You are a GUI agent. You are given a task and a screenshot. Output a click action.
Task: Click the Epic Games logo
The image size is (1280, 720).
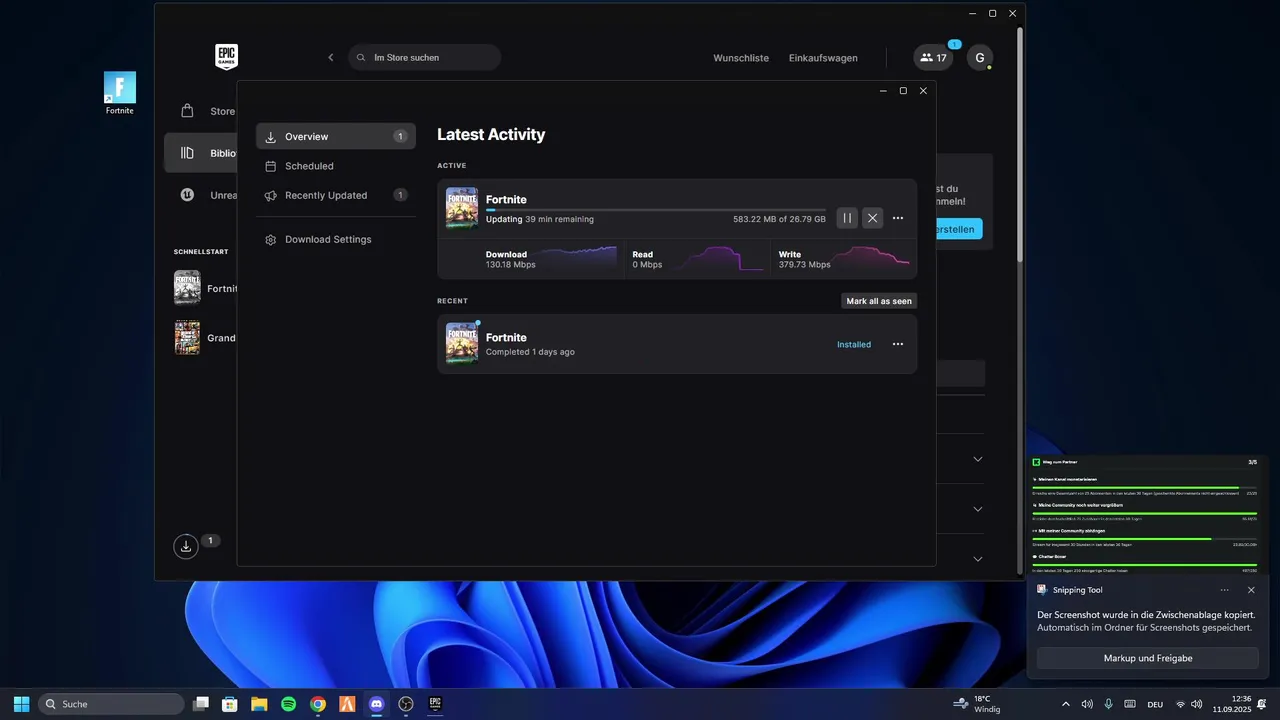point(227,57)
